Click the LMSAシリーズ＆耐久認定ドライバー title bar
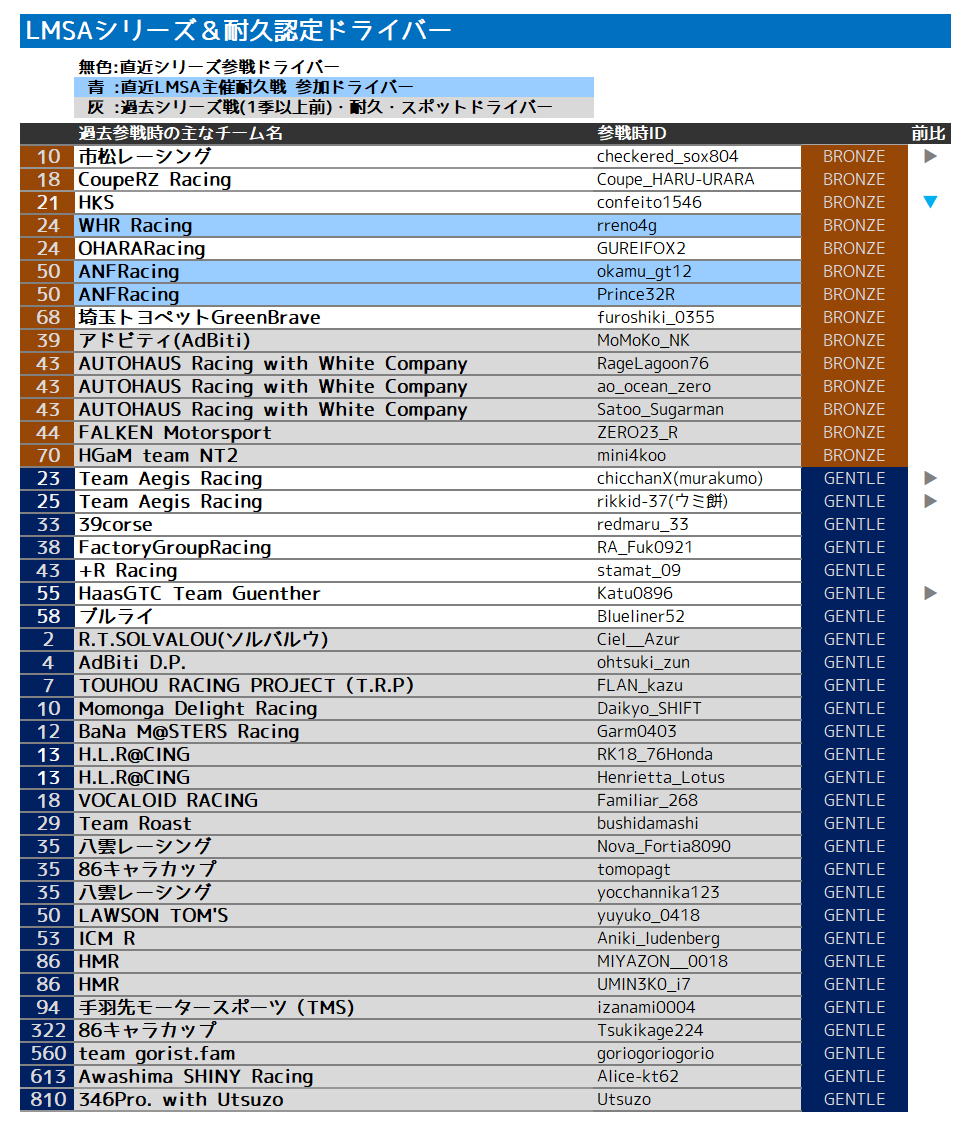The width and height of the screenshot is (974, 1132). (x=485, y=31)
